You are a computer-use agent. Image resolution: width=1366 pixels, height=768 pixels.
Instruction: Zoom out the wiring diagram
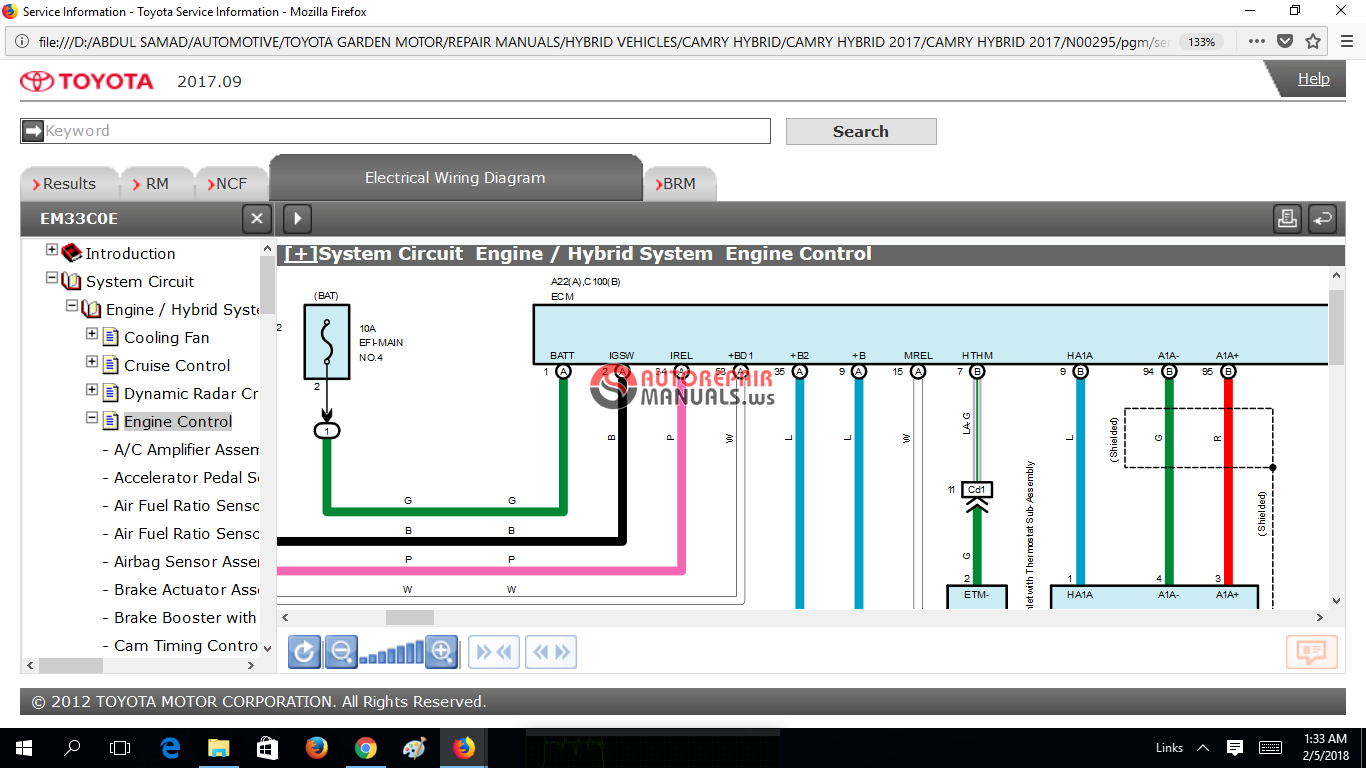(x=341, y=652)
